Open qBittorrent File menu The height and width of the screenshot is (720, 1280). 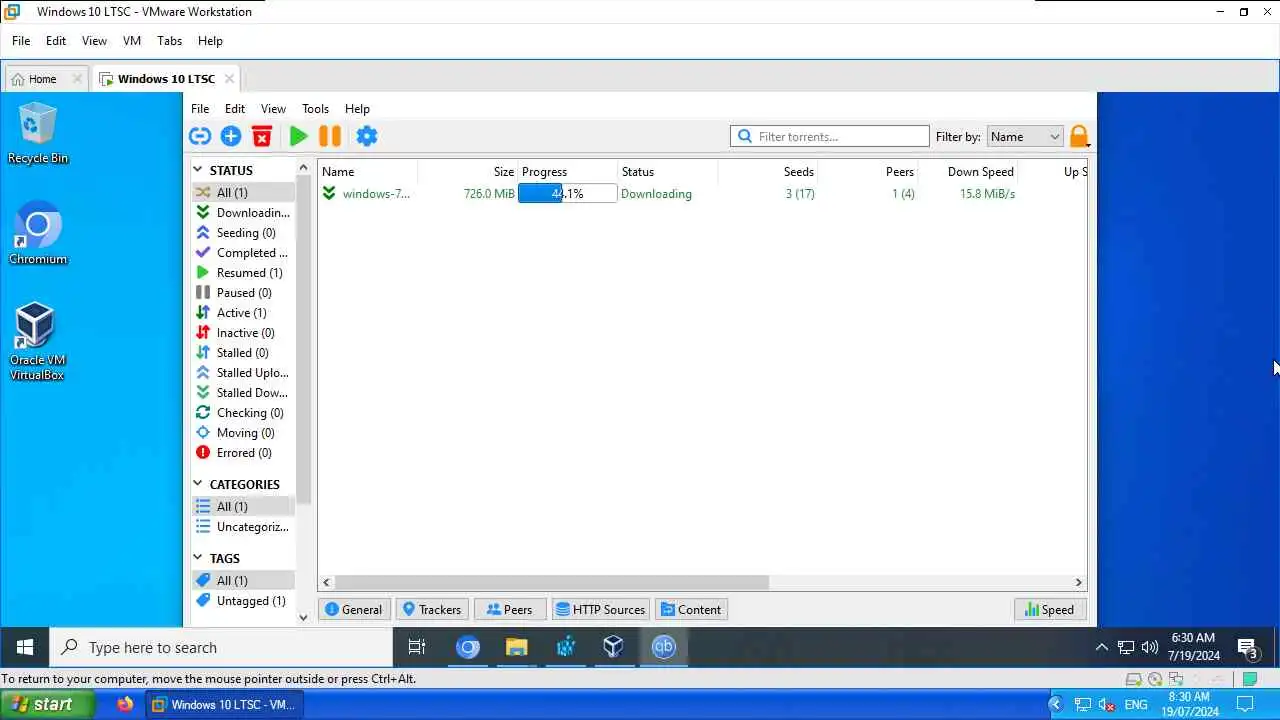(200, 108)
